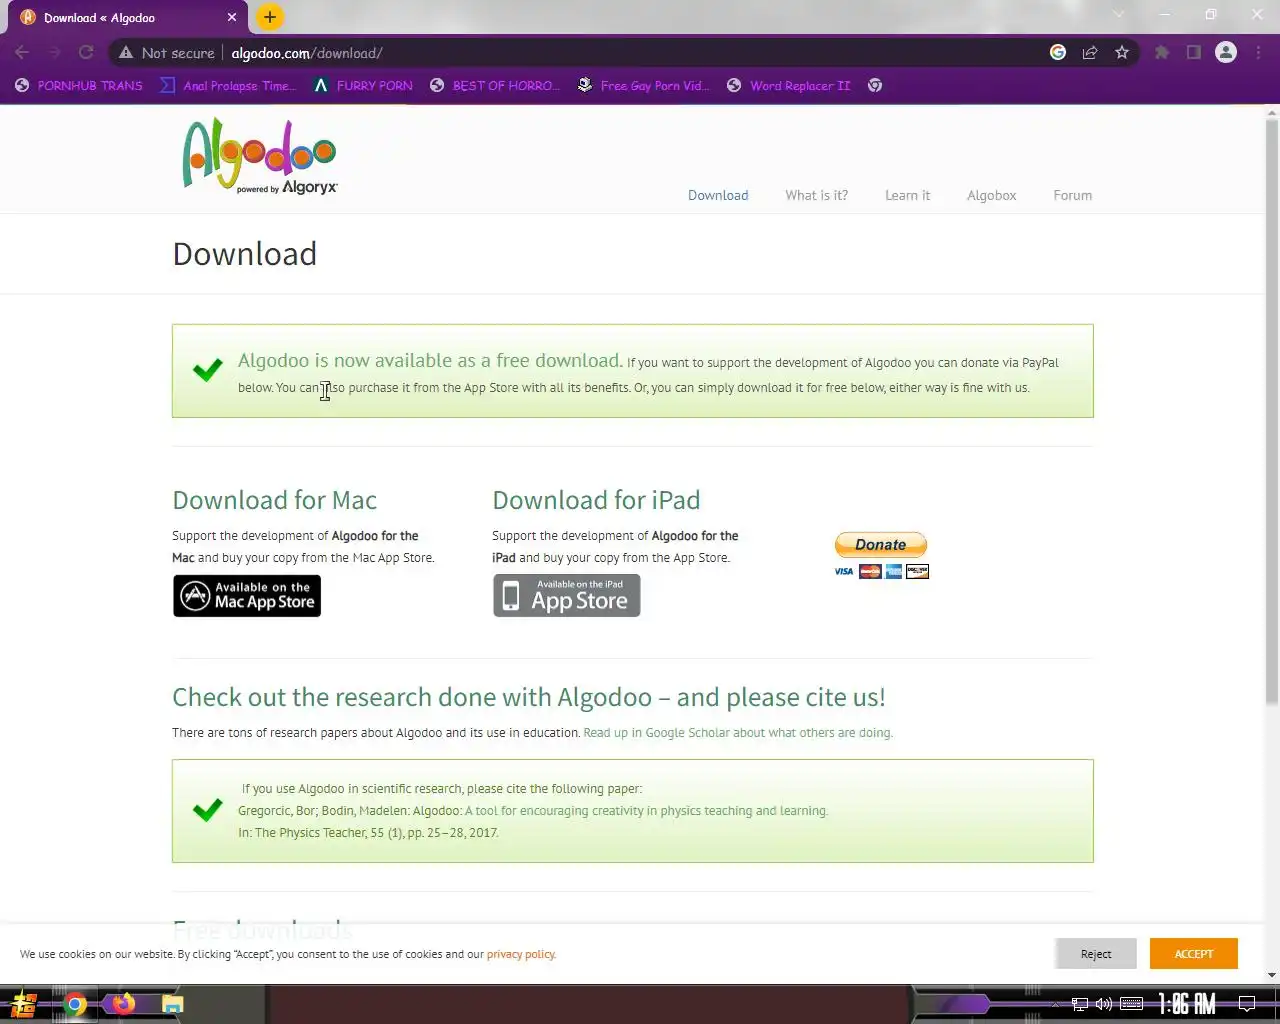Click the PayPal Donate button

point(881,545)
